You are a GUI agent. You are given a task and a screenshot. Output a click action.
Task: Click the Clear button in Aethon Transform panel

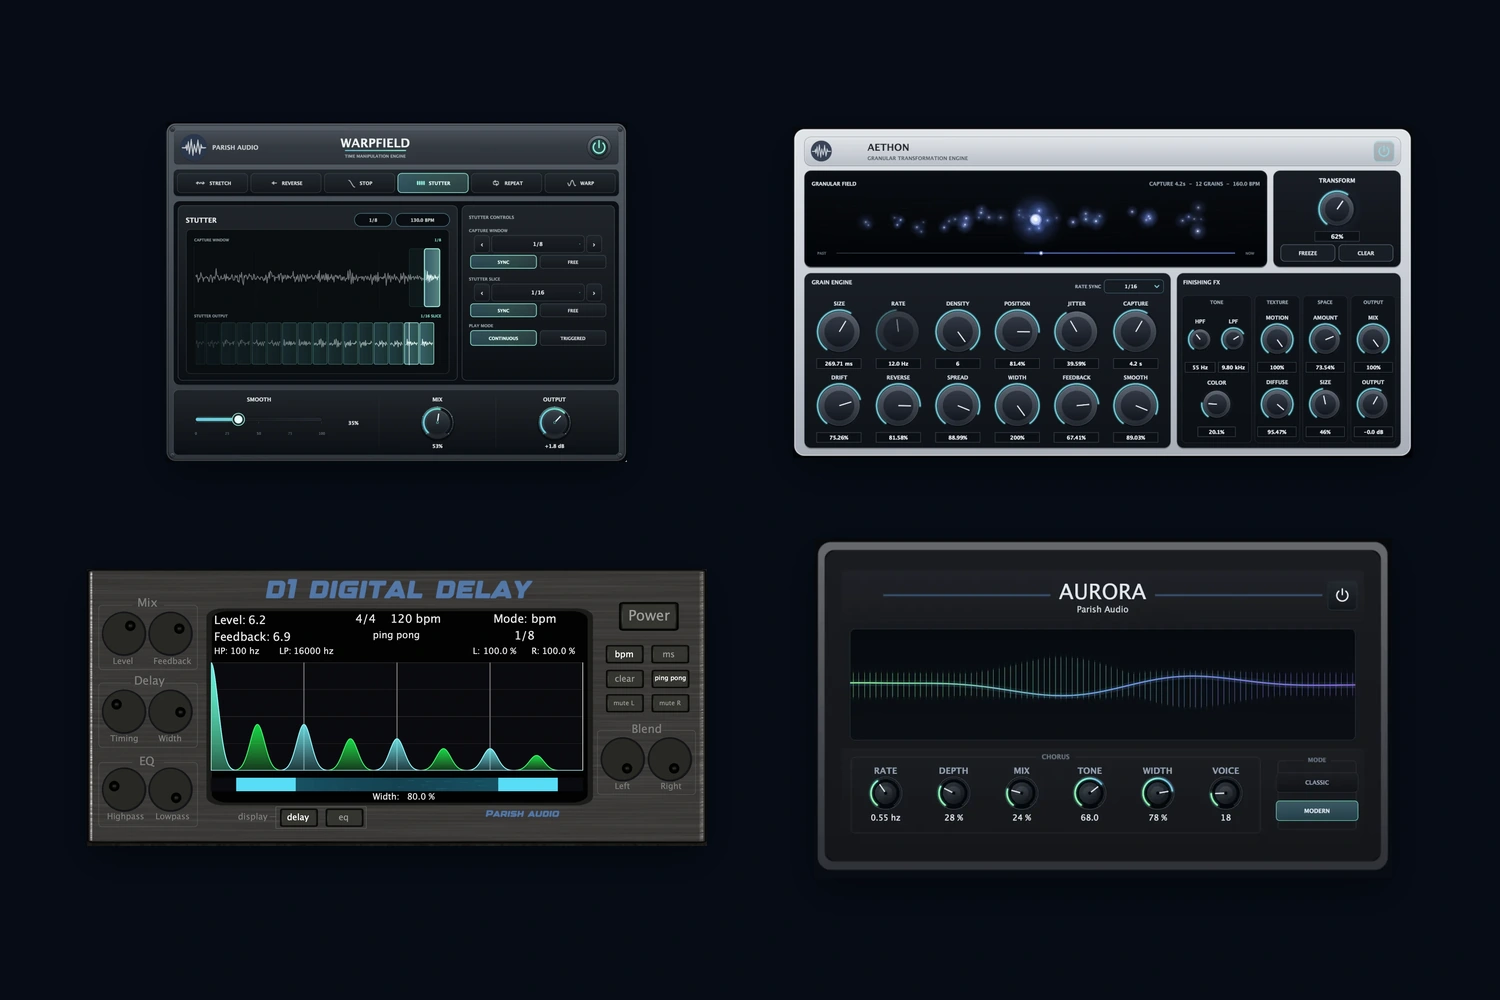(1366, 253)
